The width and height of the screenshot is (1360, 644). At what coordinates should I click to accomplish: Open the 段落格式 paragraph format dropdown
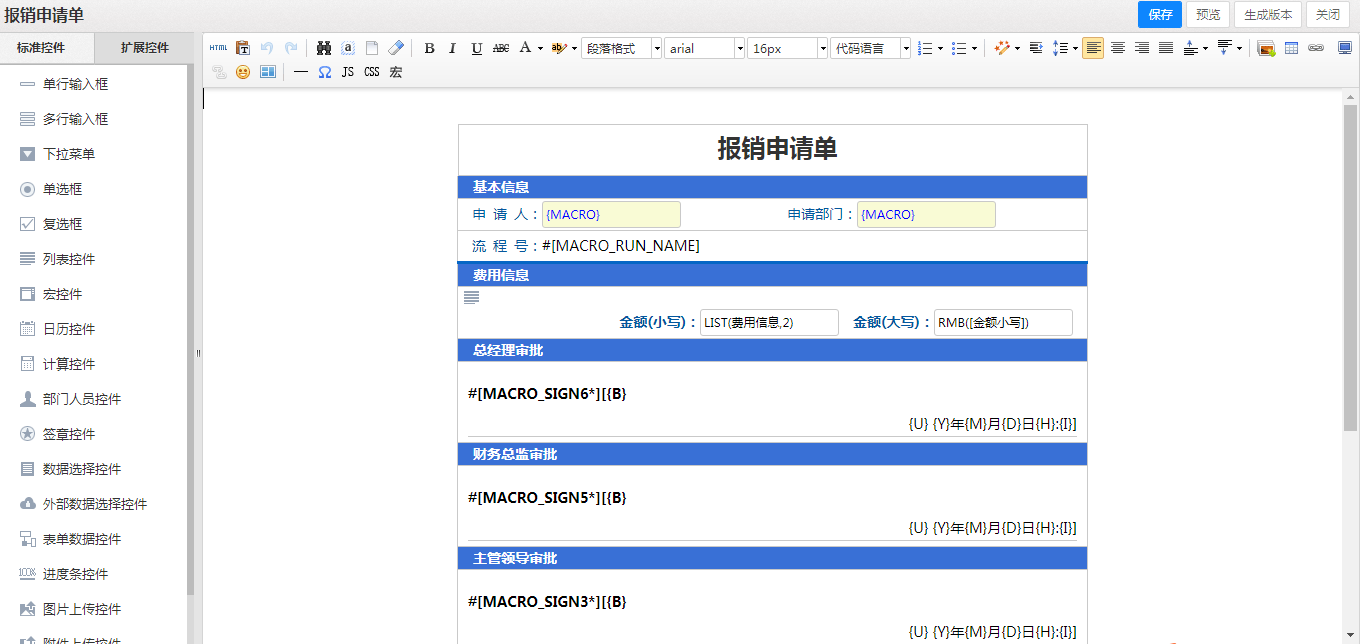coord(621,48)
